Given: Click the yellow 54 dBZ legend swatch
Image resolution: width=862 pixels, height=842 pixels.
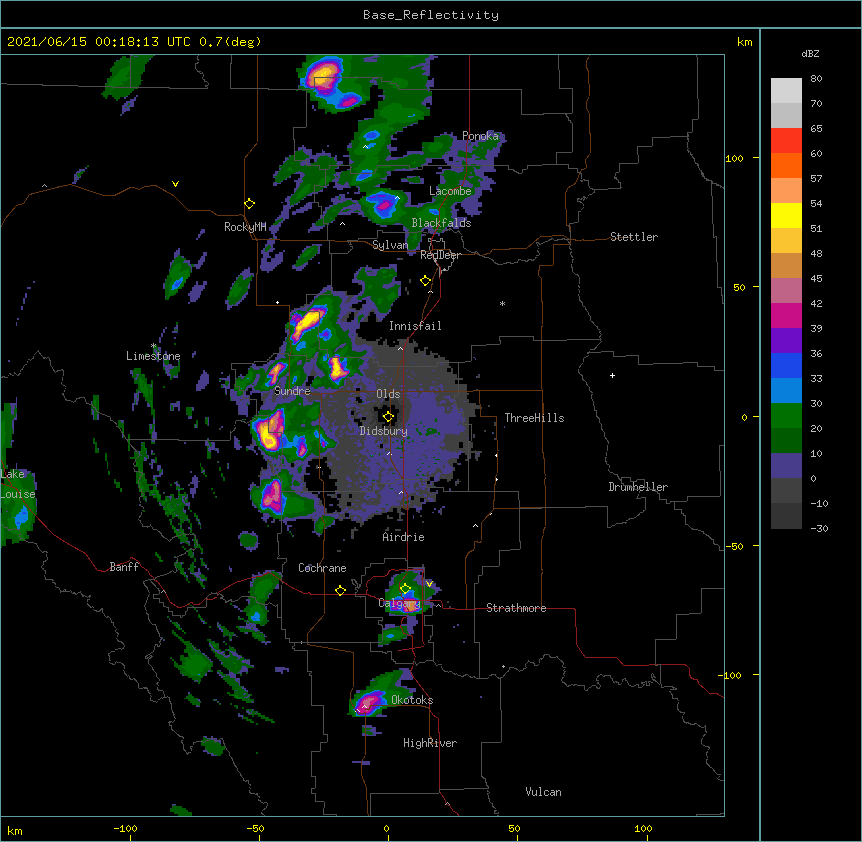Looking at the screenshot, I should click(786, 215).
